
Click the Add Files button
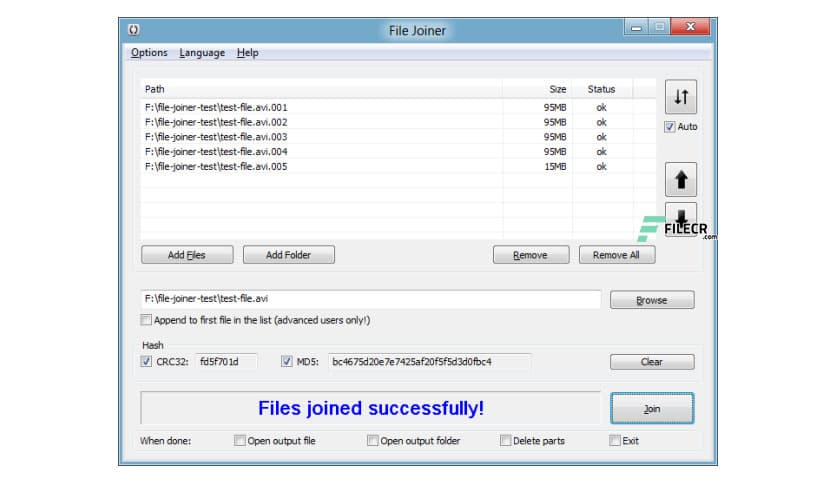pyautogui.click(x=186, y=255)
